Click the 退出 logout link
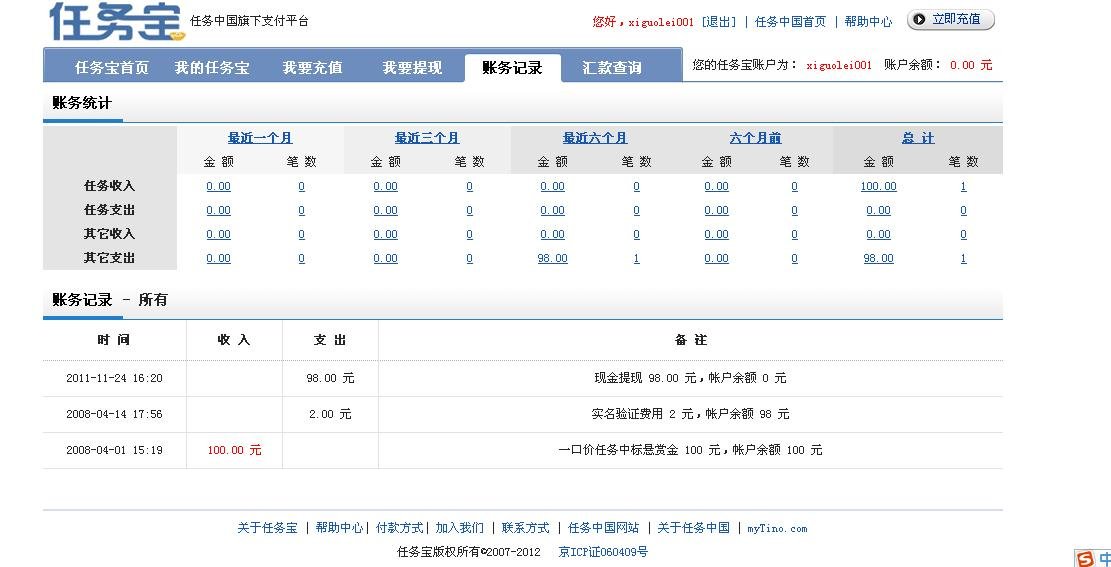The image size is (1111, 567). point(718,22)
